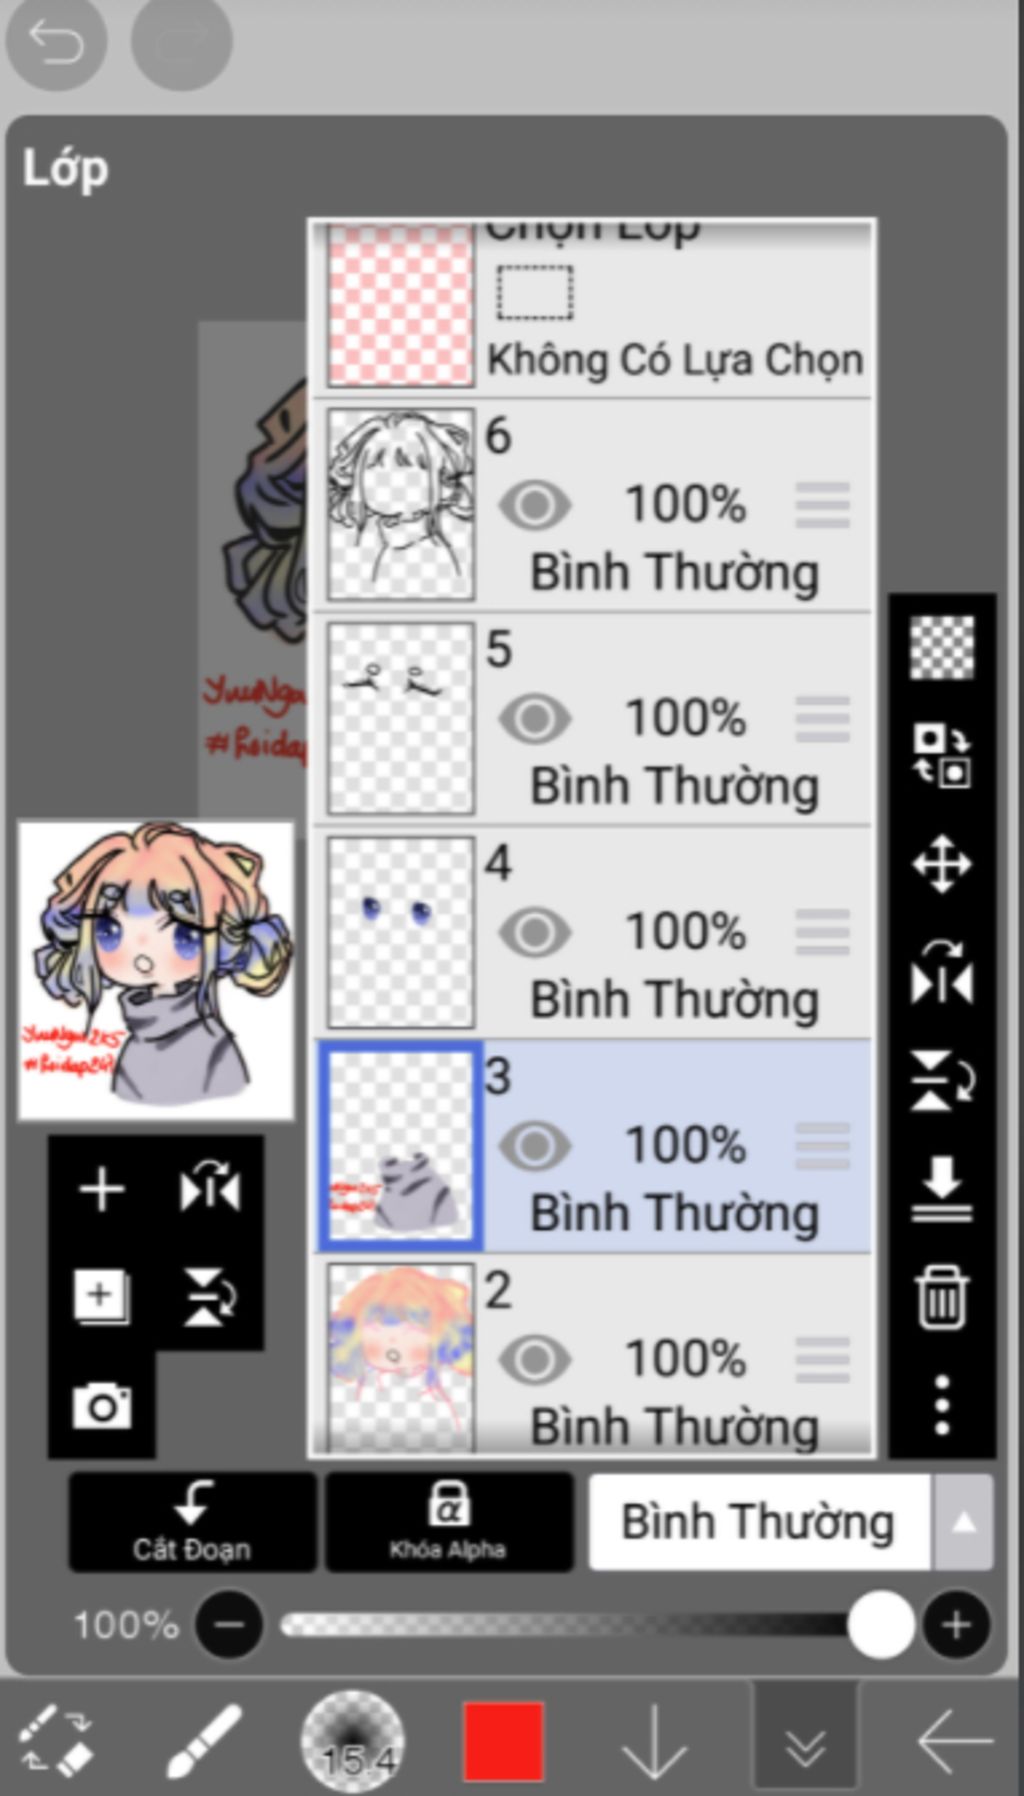Viewport: 1024px width, 1796px height.
Task: Undo with the back arrow icon
Action: click(56, 43)
